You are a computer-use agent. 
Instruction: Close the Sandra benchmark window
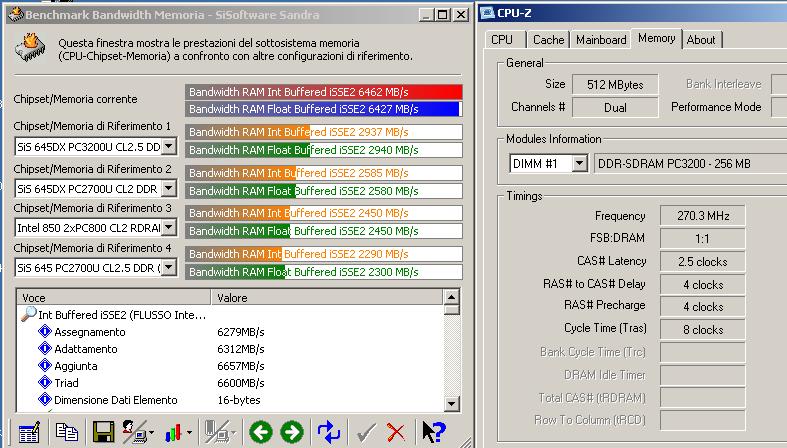coord(461,15)
